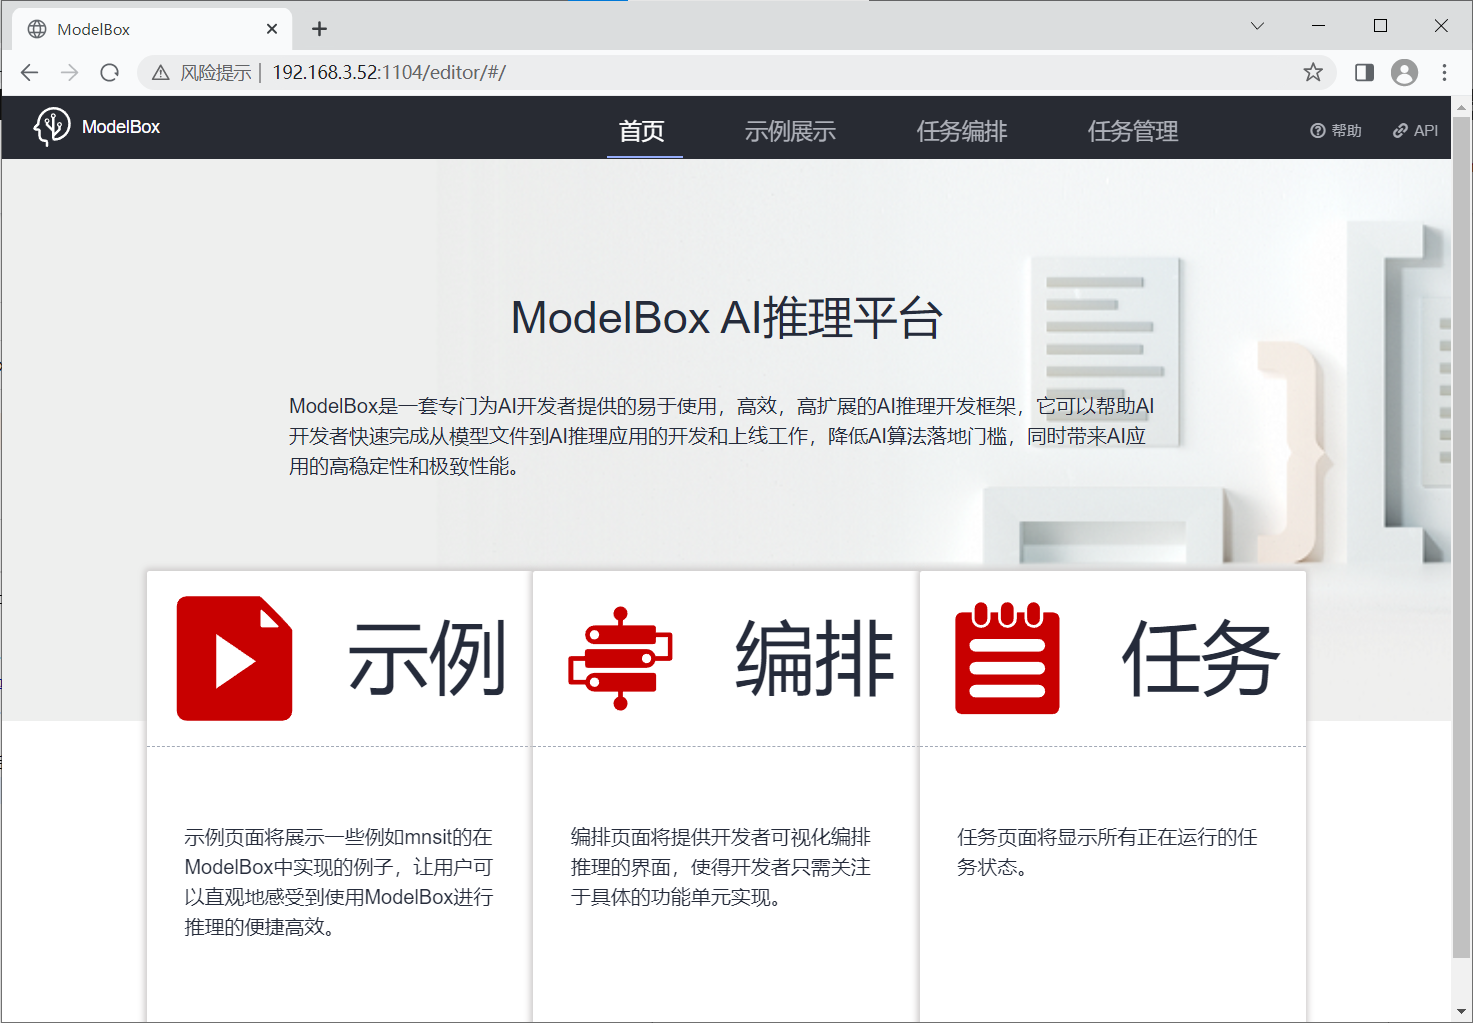
Task: Click the 编排 card title
Action: (x=814, y=658)
